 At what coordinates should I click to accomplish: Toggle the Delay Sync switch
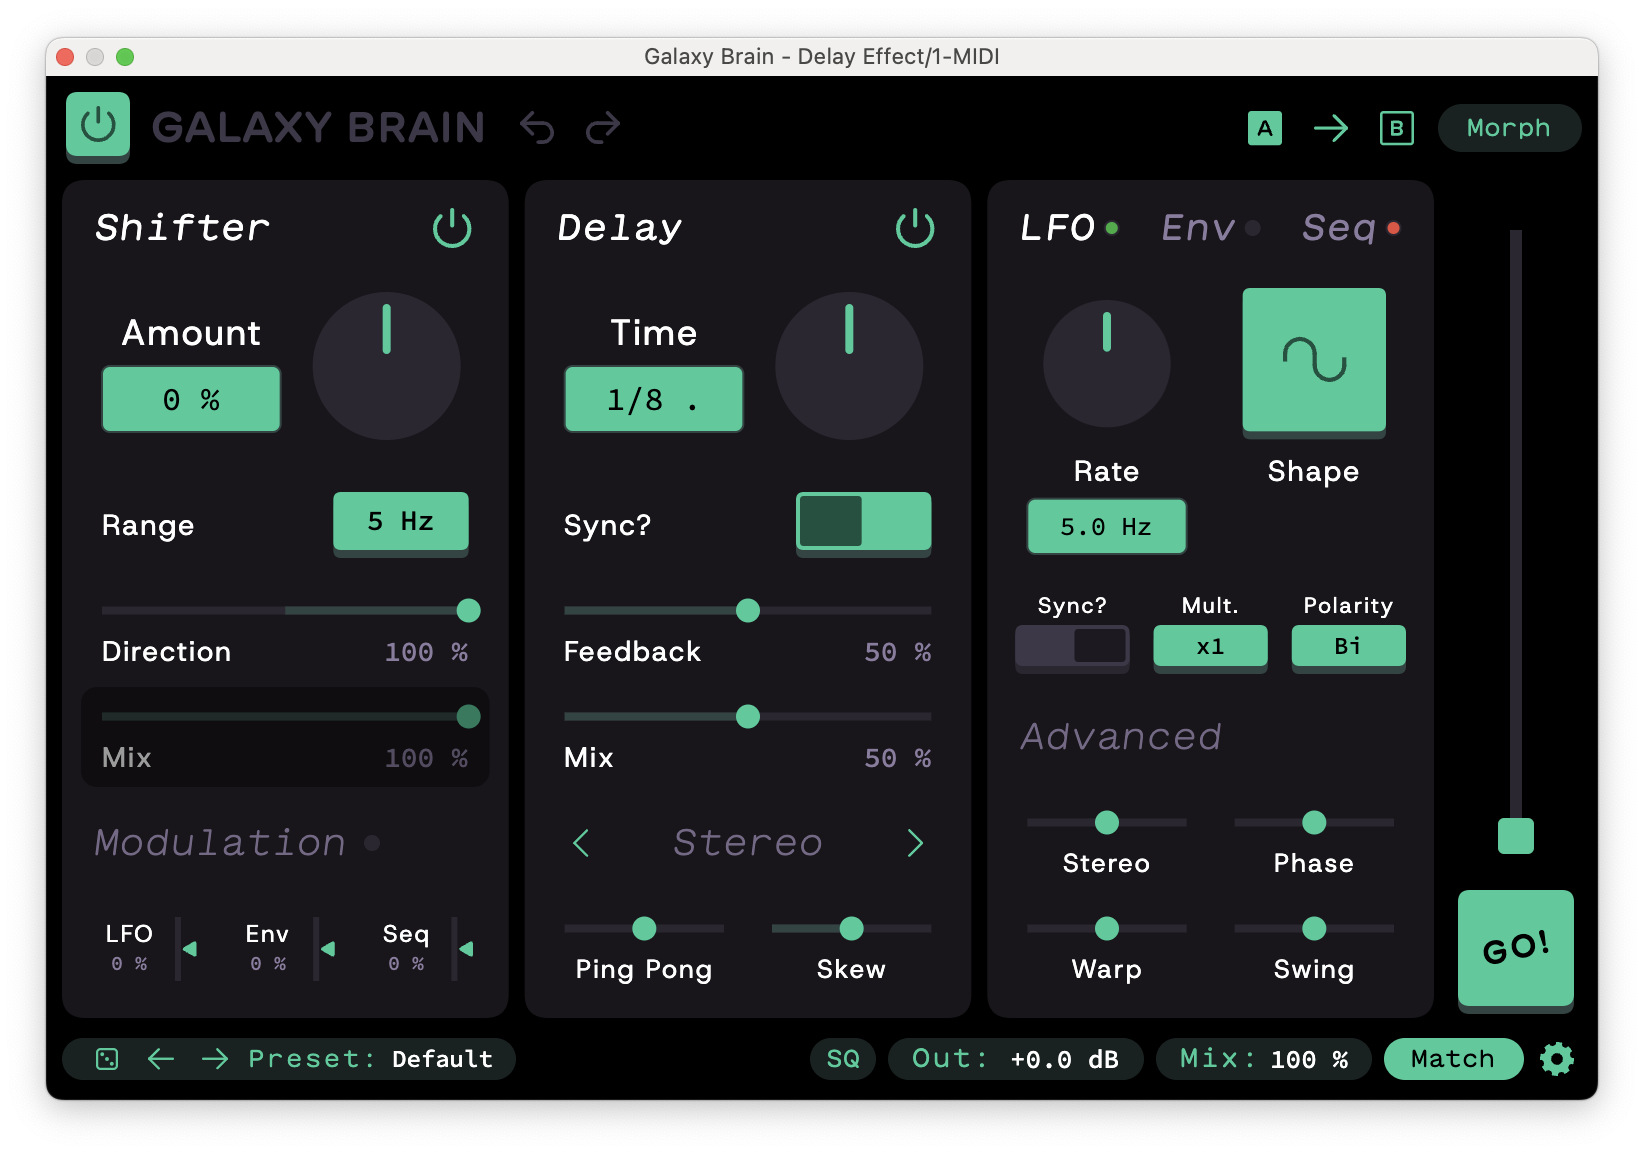863,521
